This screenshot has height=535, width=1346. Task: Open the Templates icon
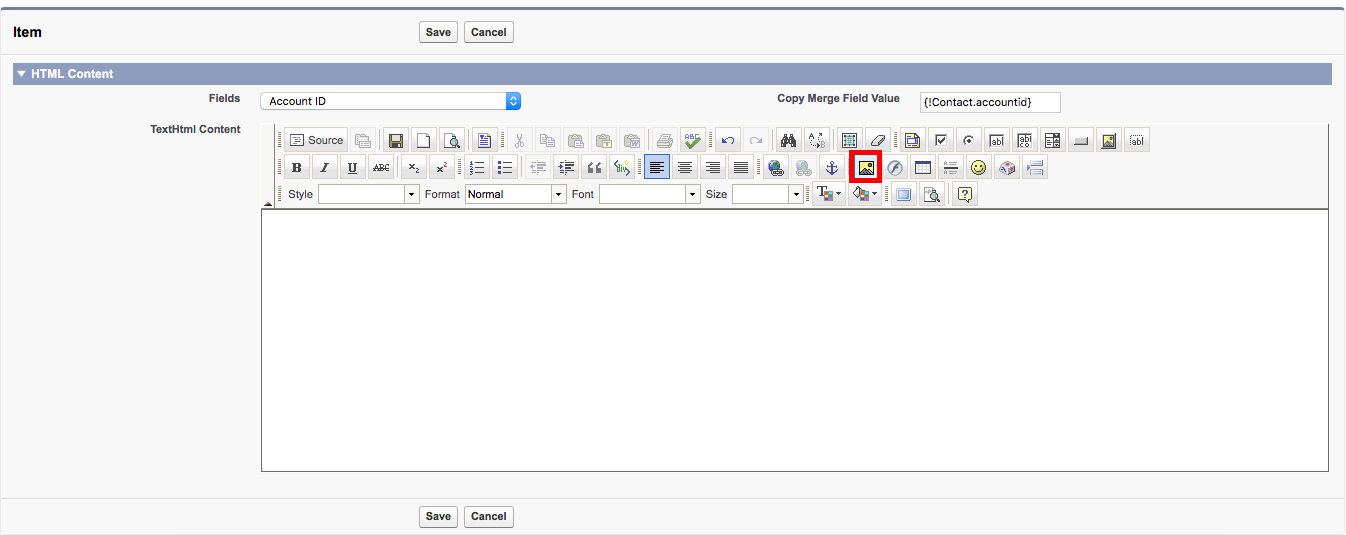[x=485, y=140]
